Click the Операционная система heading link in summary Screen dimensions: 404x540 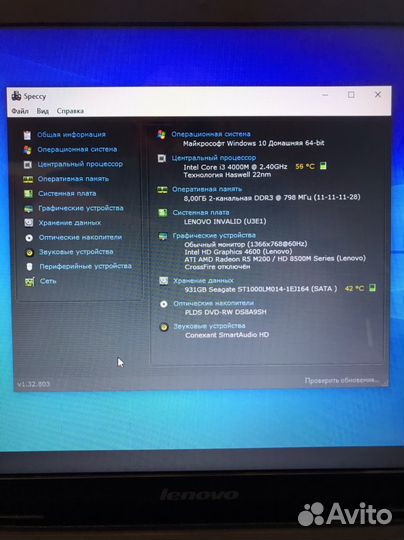(x=211, y=134)
